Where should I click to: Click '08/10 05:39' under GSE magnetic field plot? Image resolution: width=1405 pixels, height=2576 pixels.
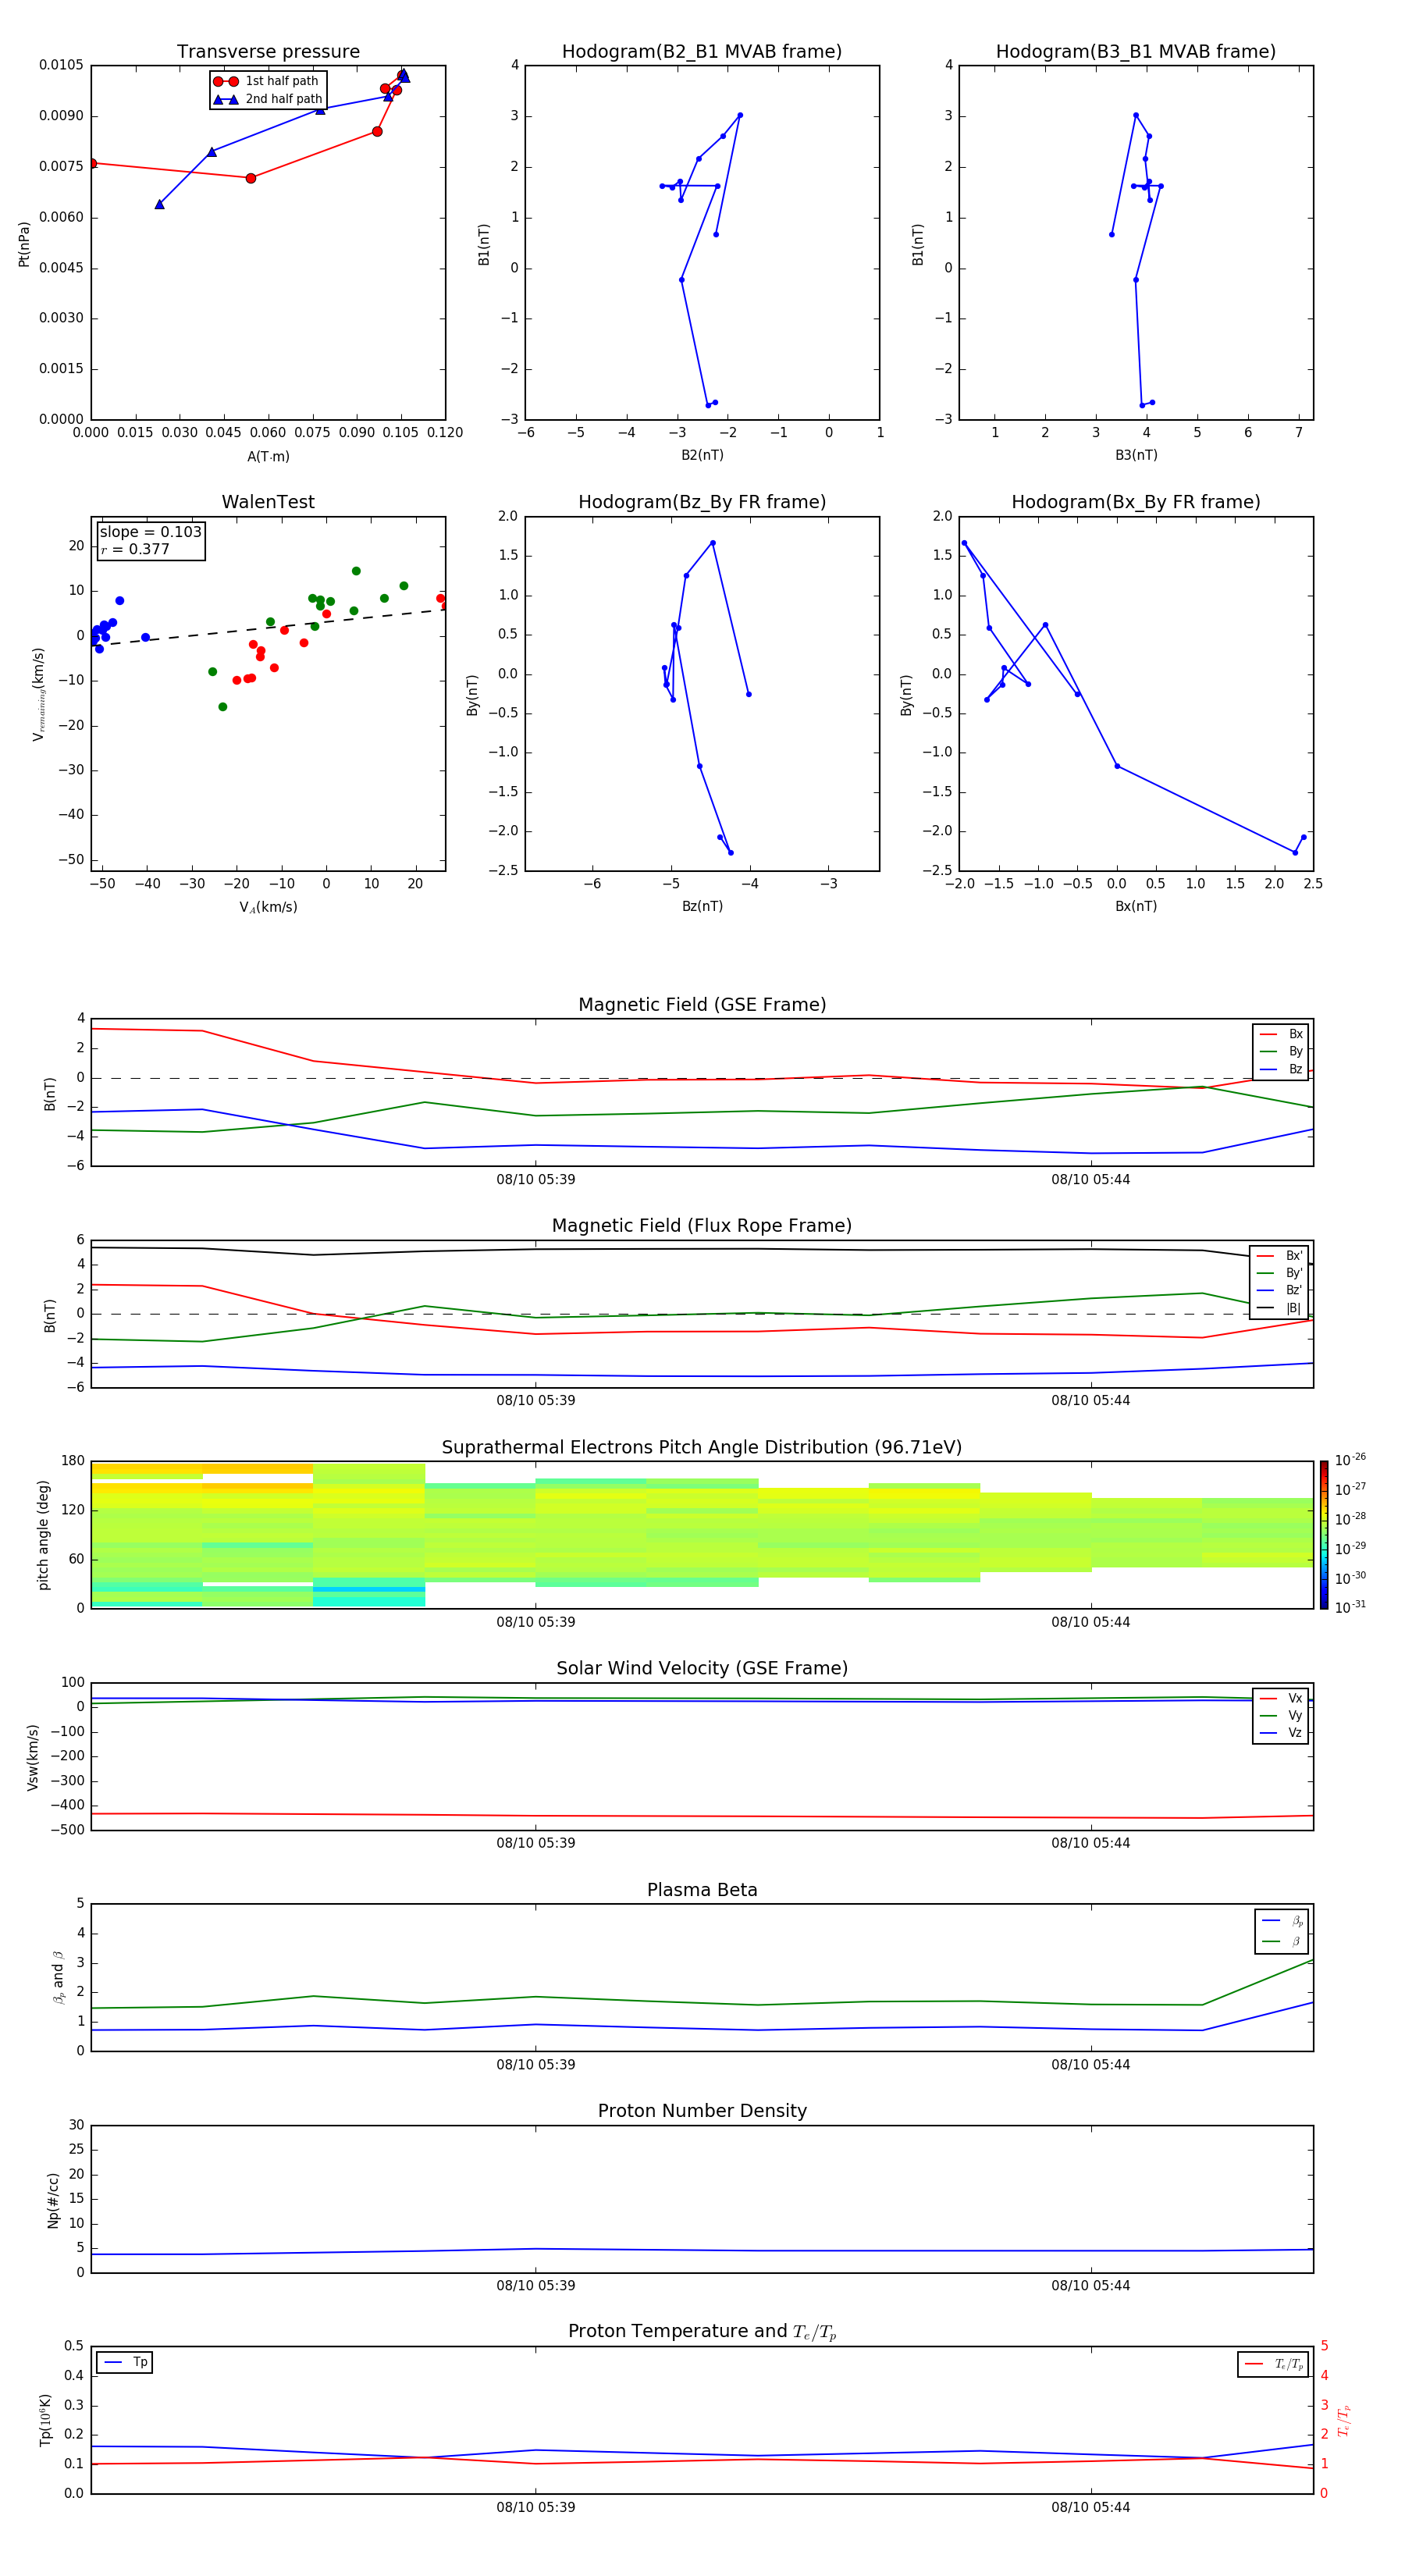point(536,1180)
